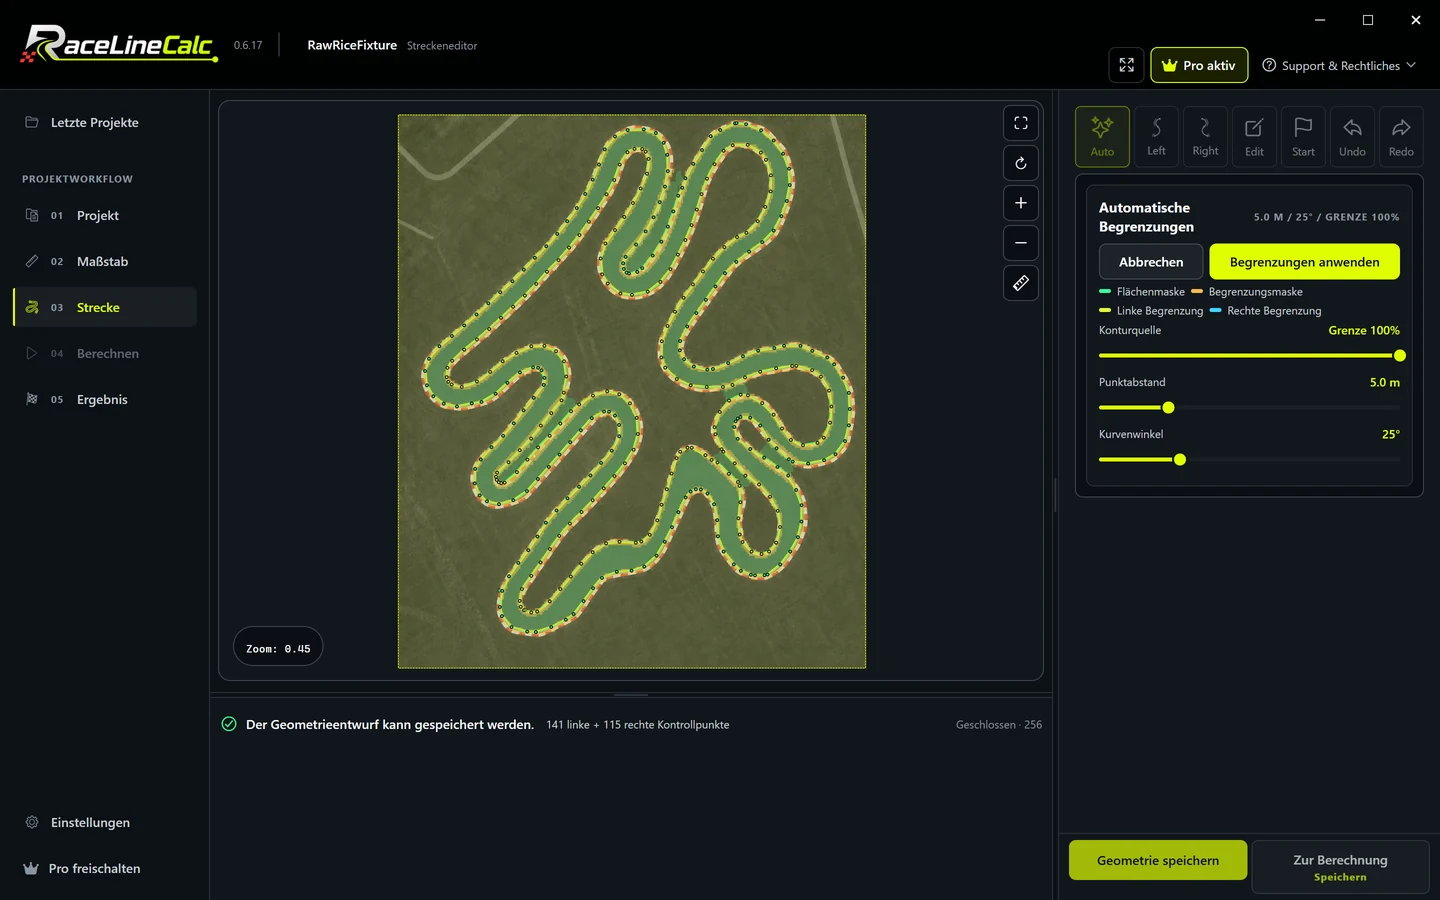Click the Undo arrow
Screen dimensions: 1440x900
1352,136
